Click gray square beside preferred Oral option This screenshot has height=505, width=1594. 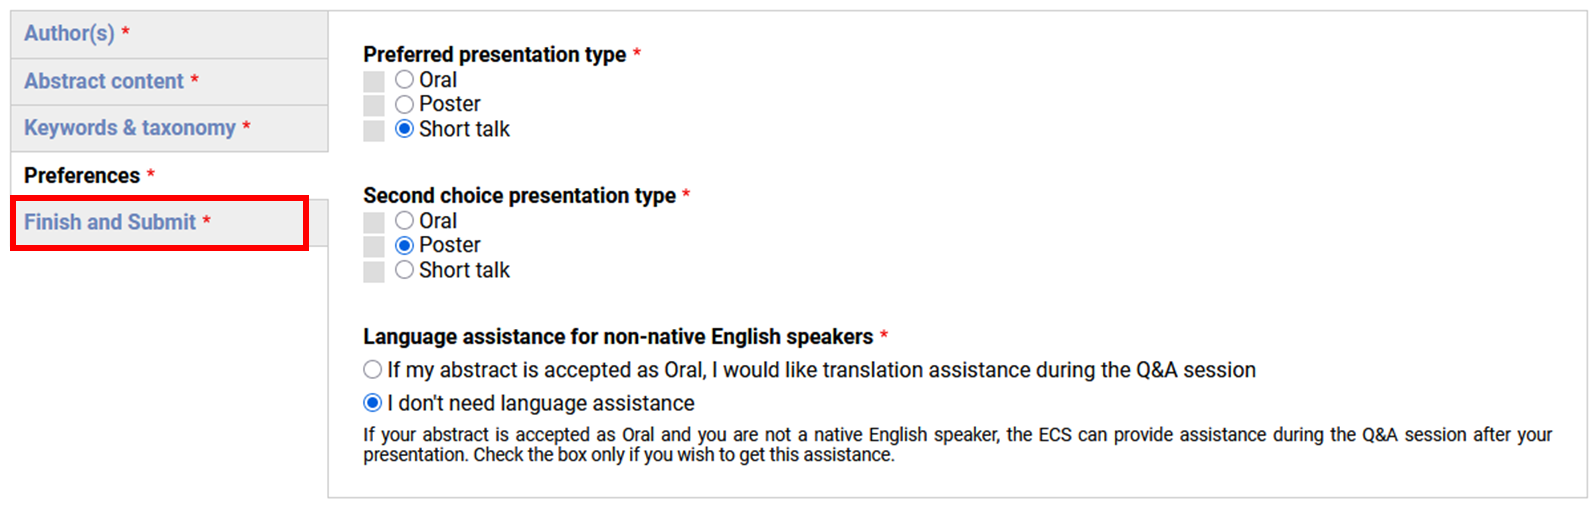374,81
